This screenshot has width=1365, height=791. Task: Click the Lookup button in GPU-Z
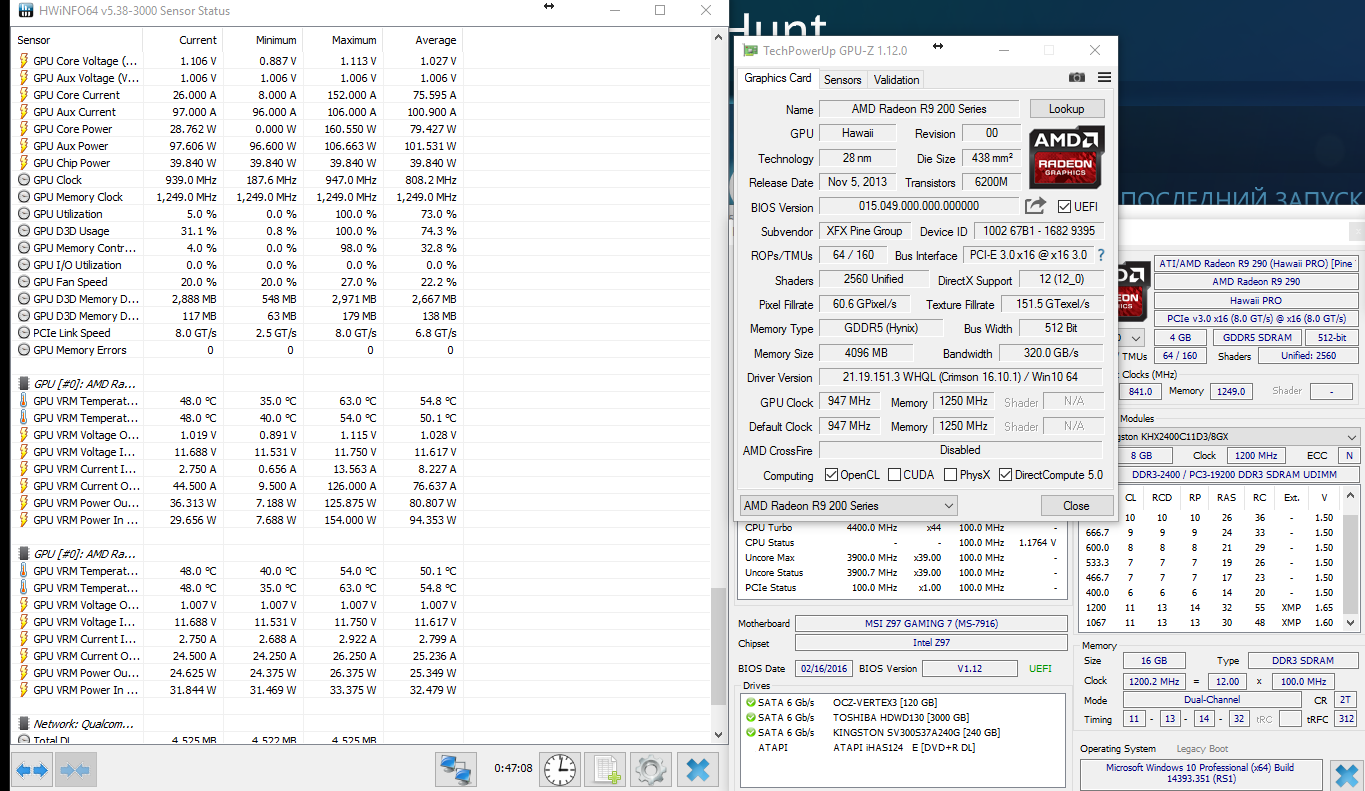(x=1067, y=109)
